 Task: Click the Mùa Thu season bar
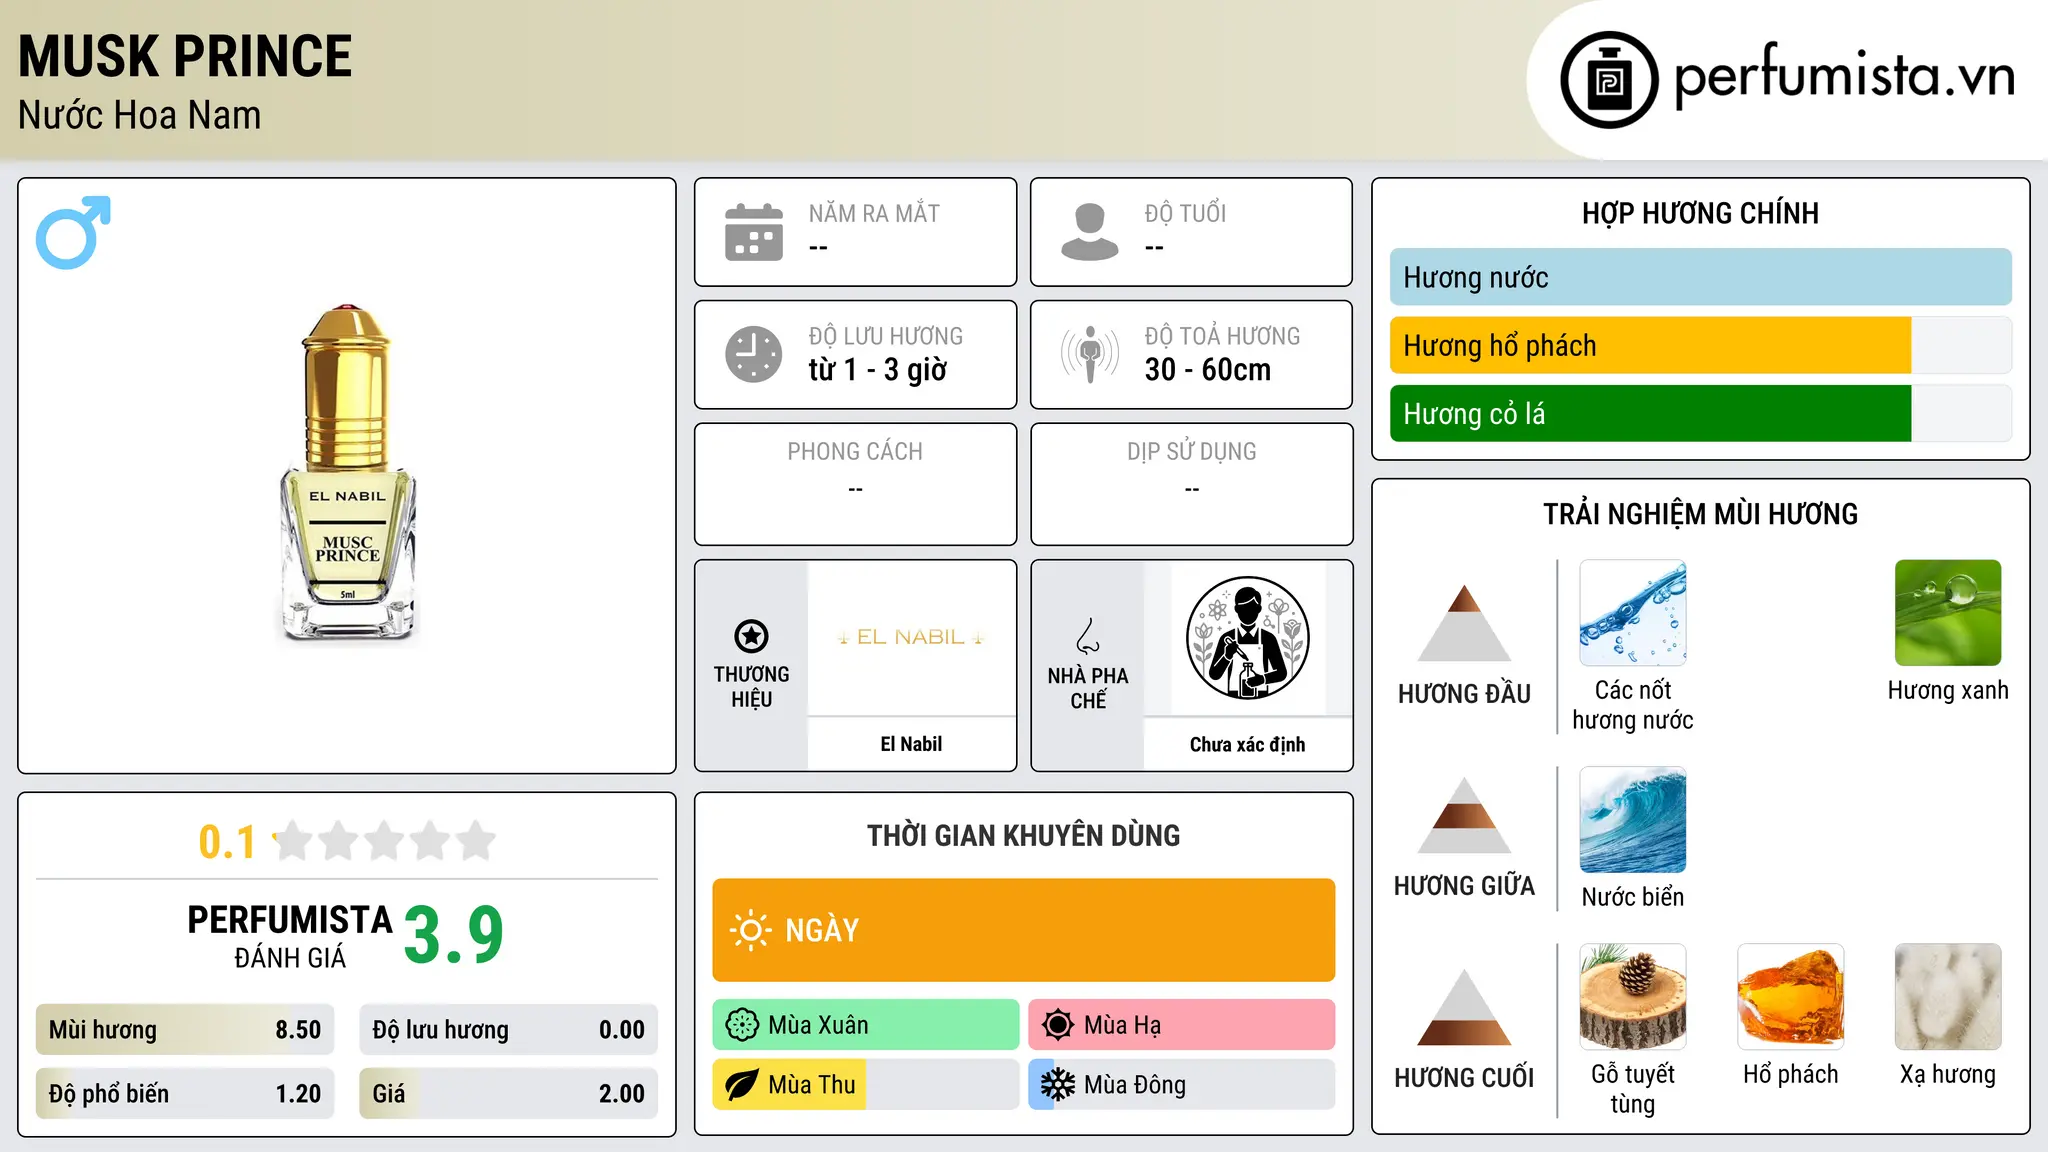866,1085
